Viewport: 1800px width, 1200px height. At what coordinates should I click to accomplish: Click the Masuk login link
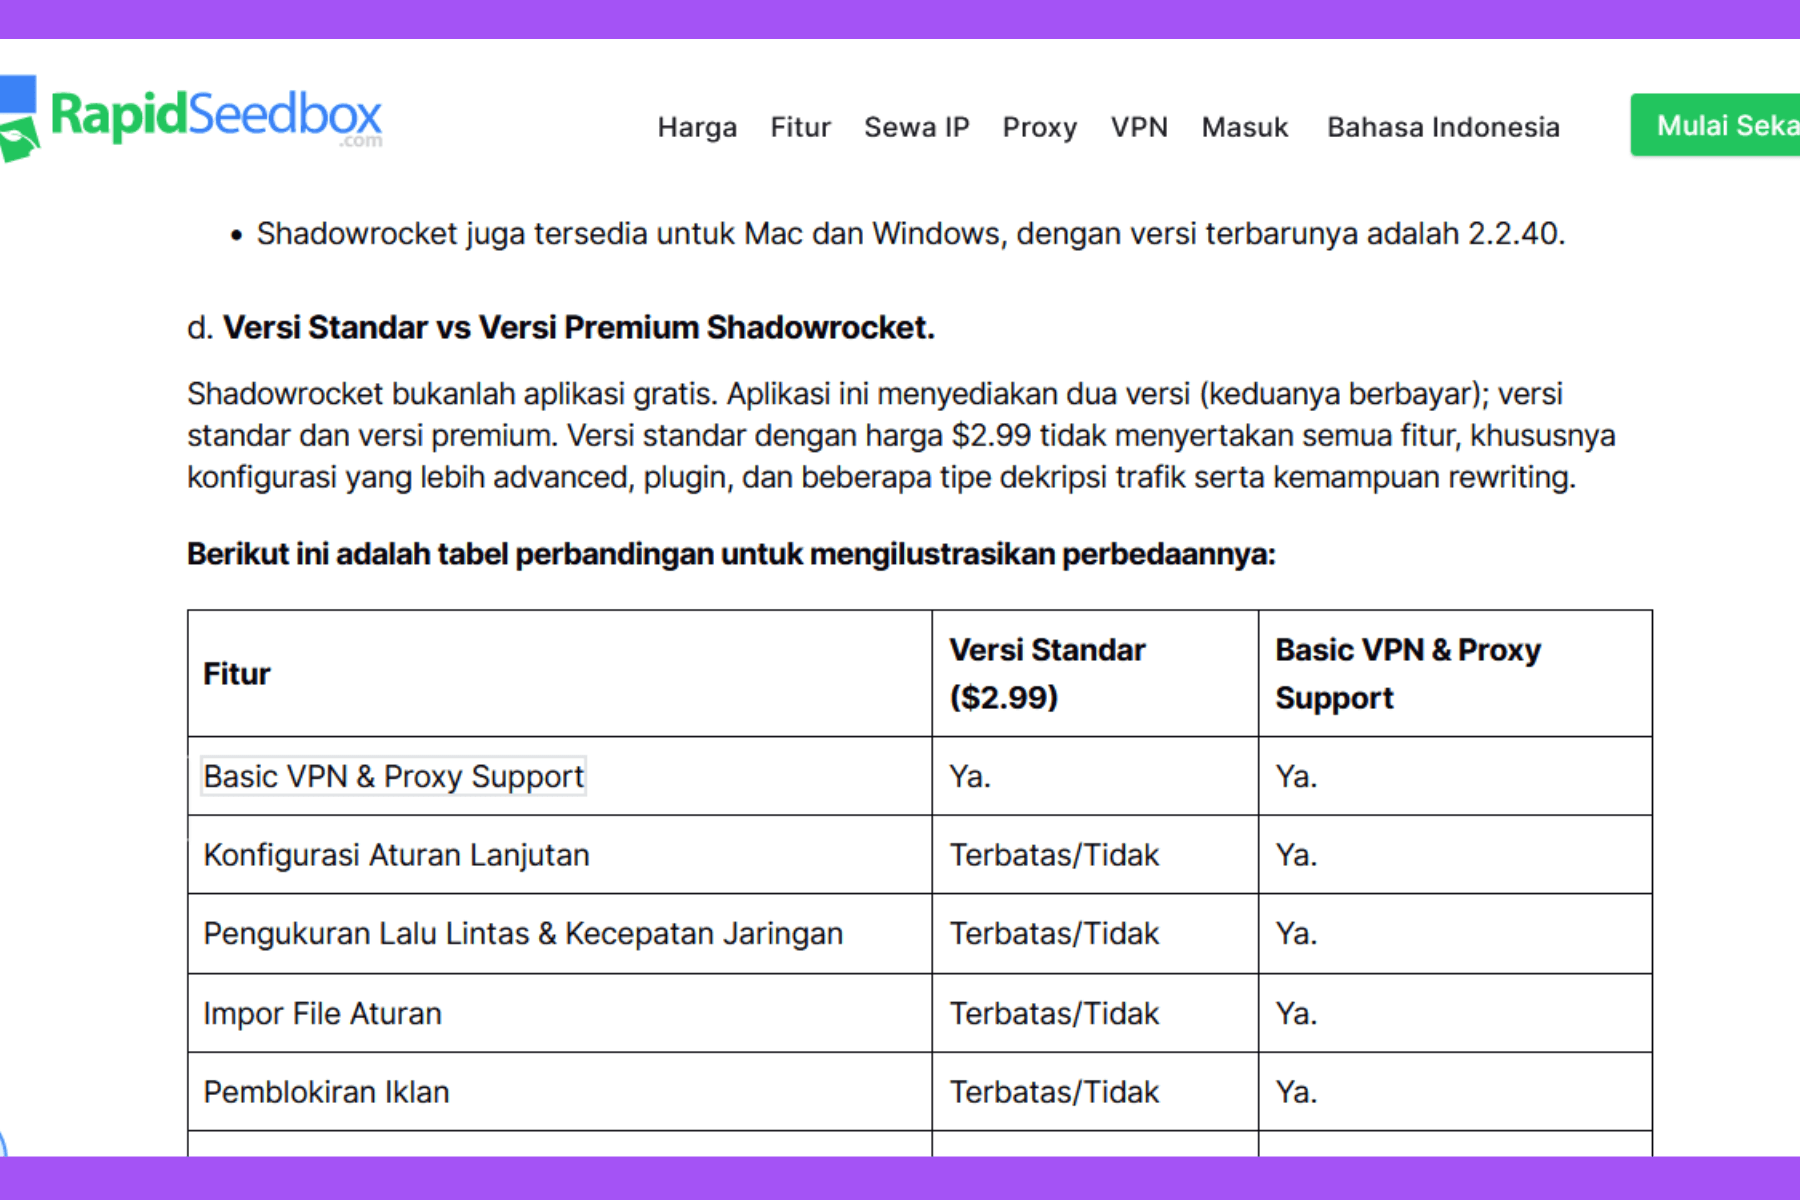pos(1245,127)
